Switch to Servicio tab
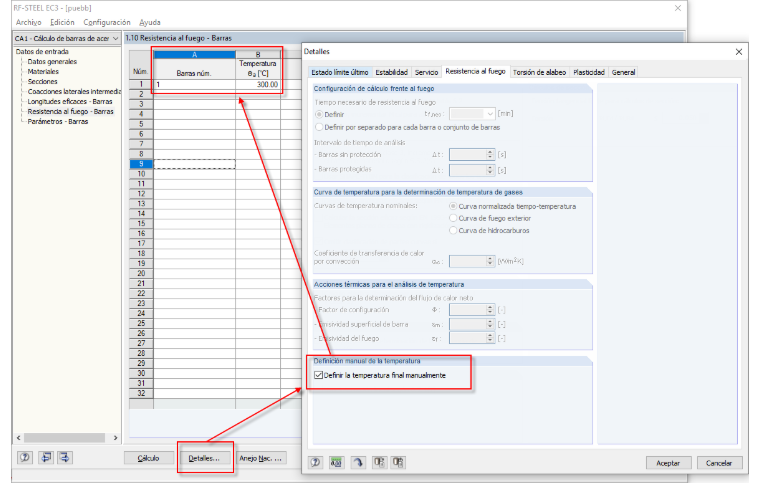 tap(427, 72)
